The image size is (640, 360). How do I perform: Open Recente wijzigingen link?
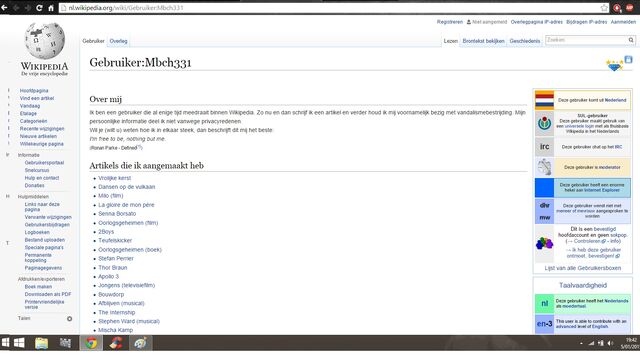click(42, 129)
